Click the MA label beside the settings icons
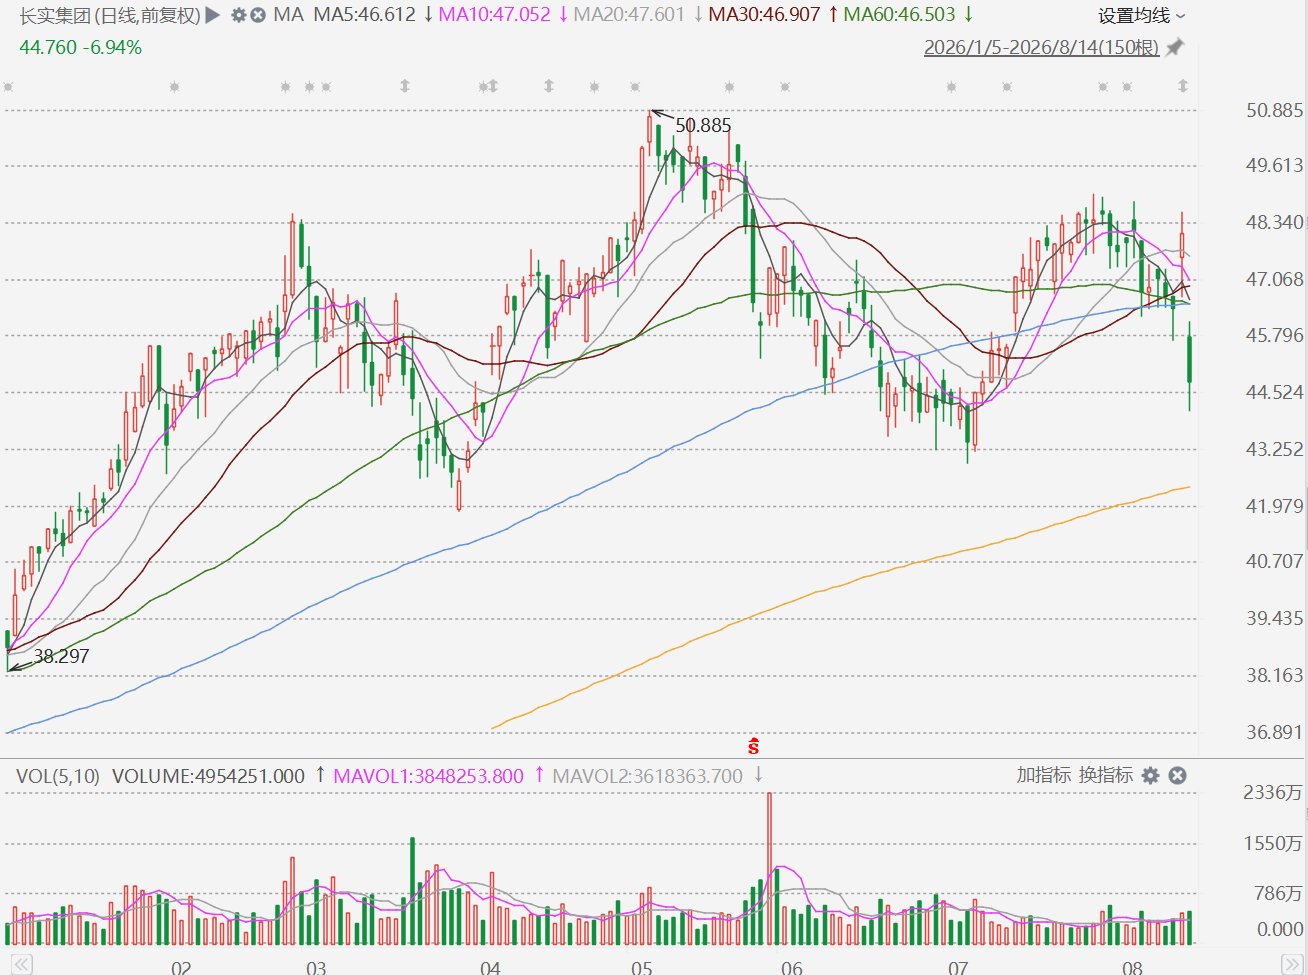The image size is (1308, 975). (288, 15)
